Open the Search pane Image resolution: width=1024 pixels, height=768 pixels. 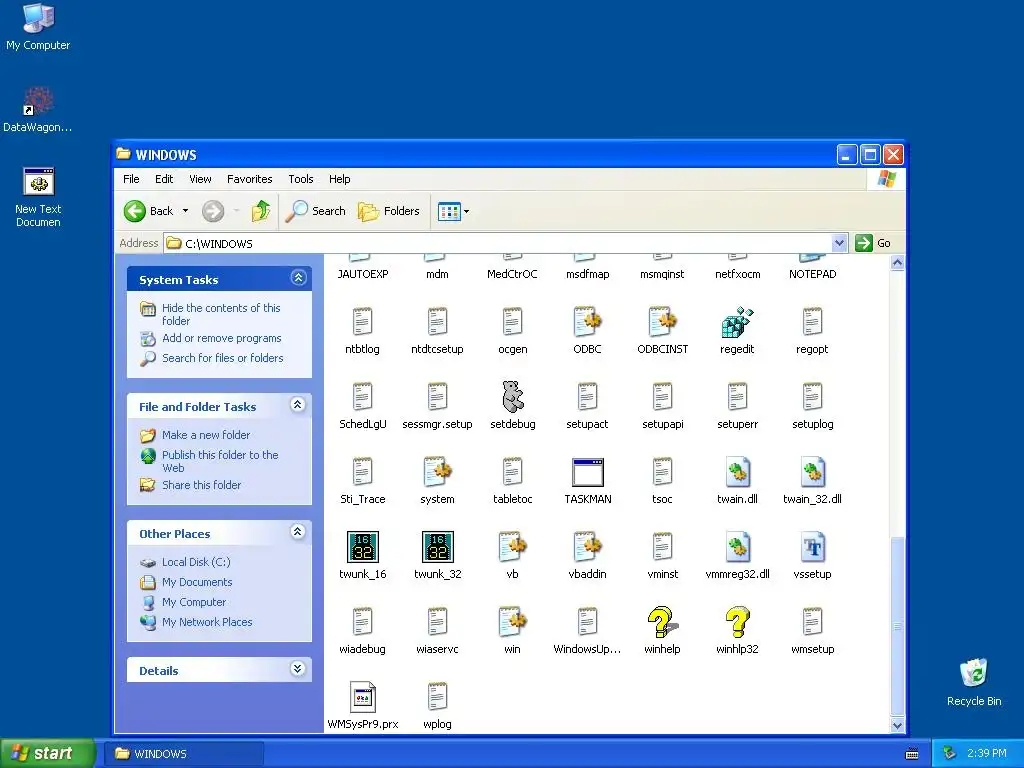pos(315,211)
